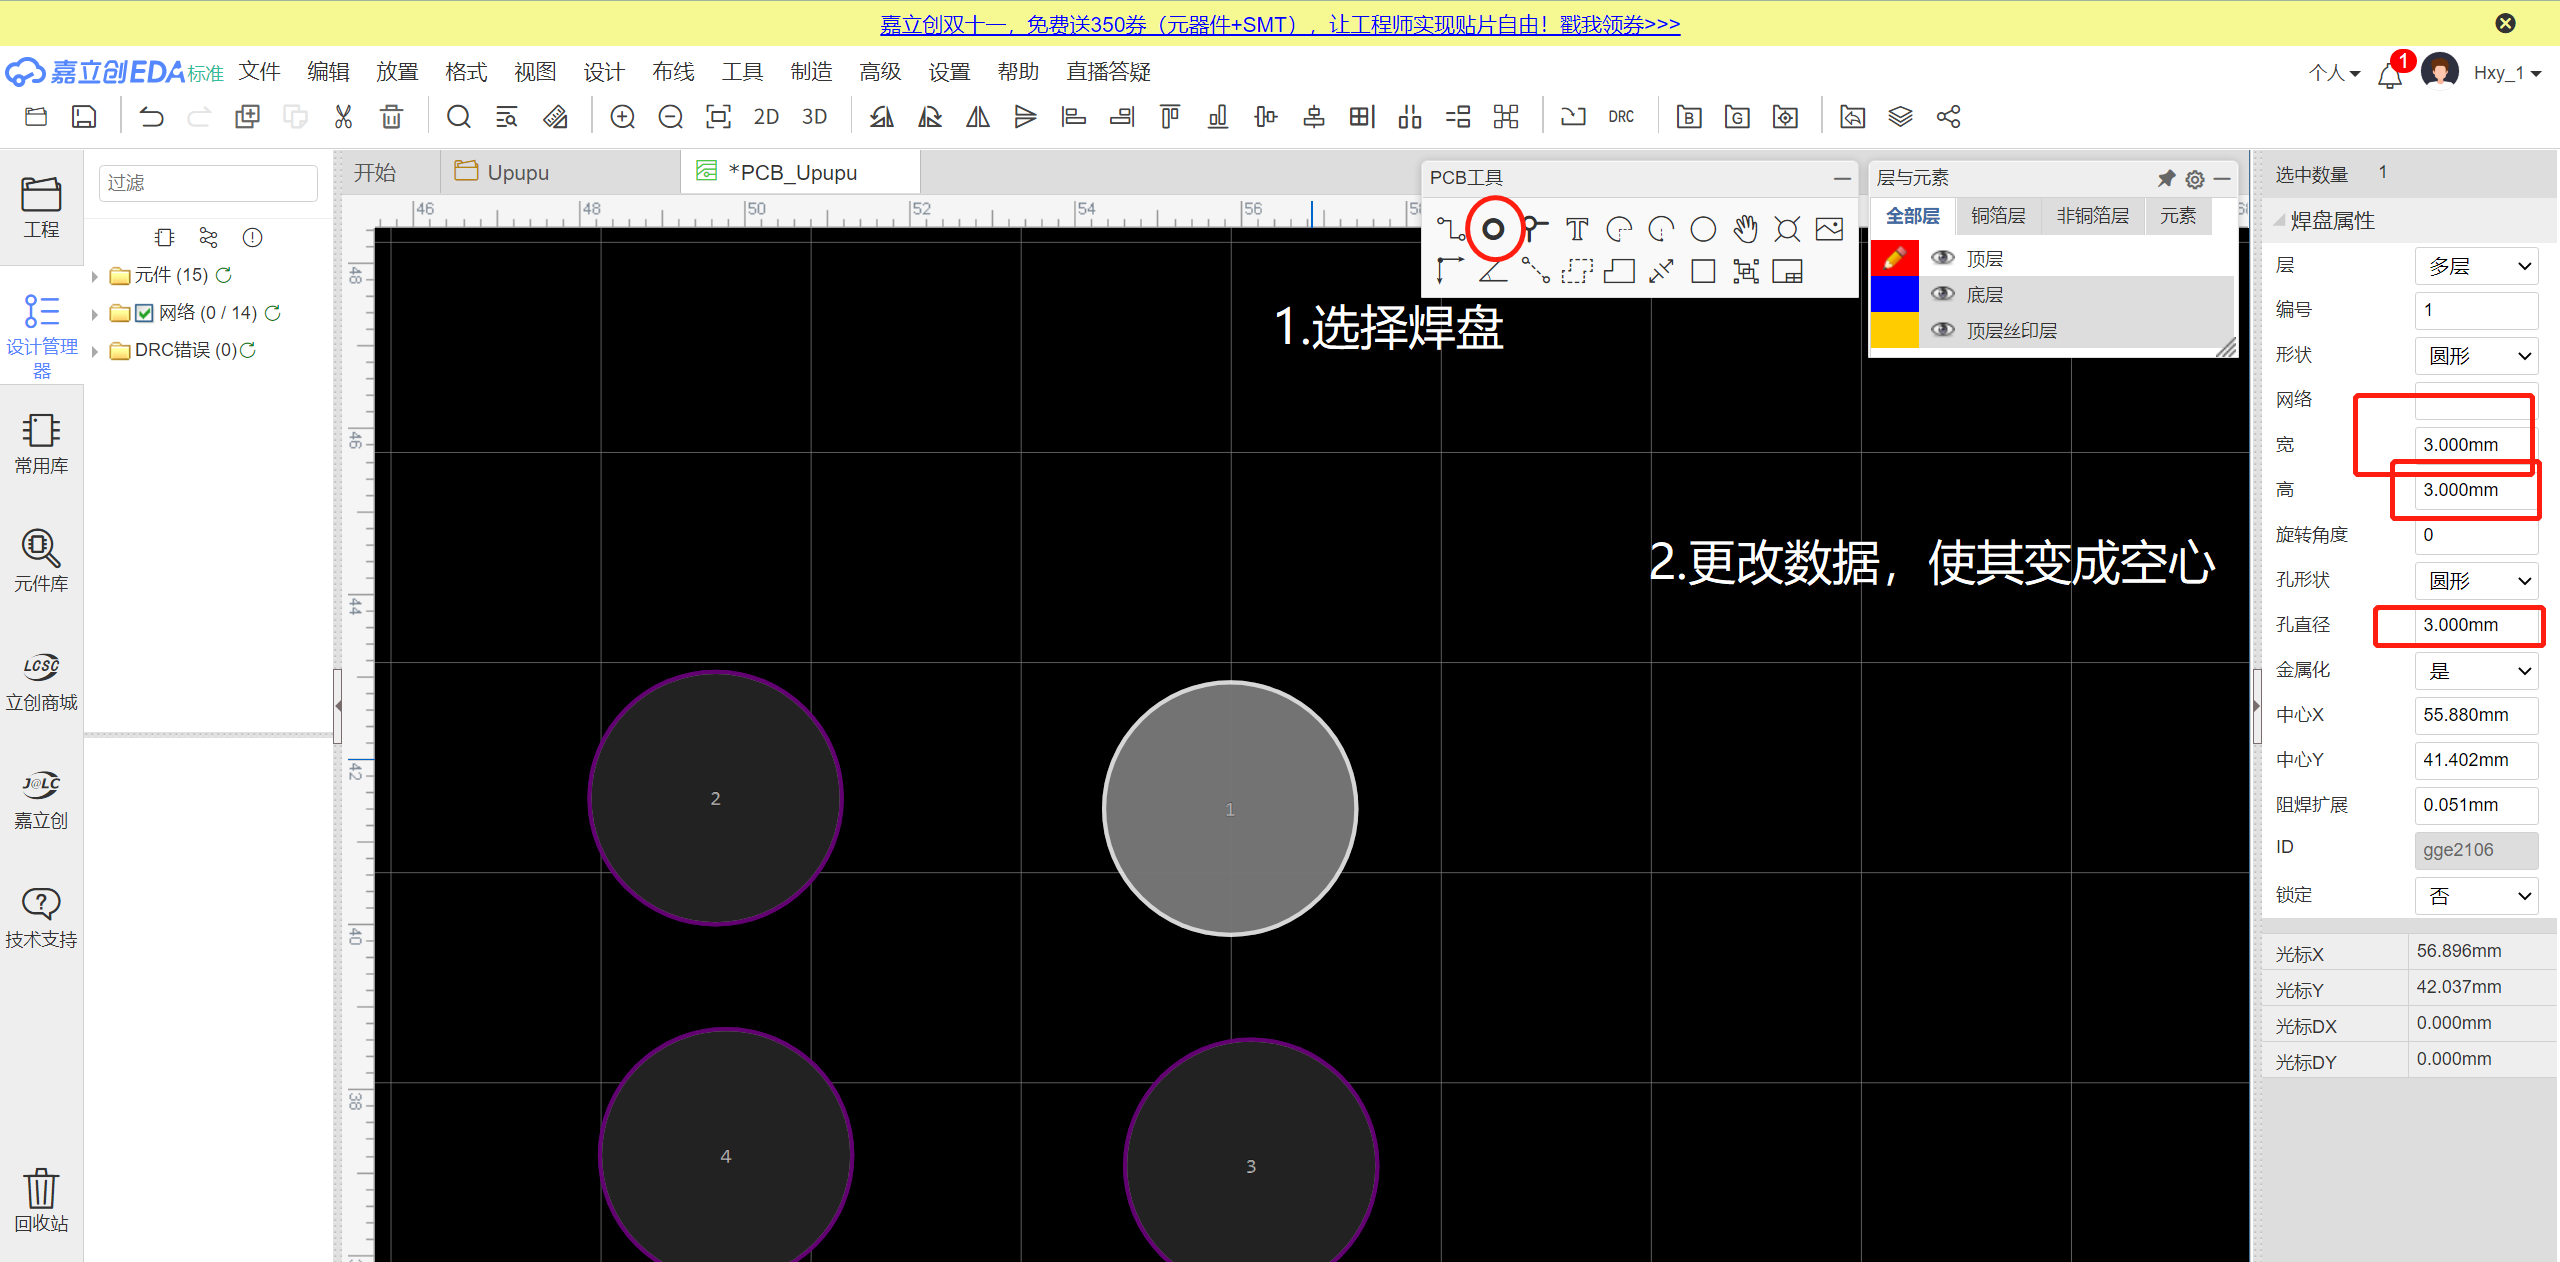Open the Component Library sidebar icon

tap(41, 560)
